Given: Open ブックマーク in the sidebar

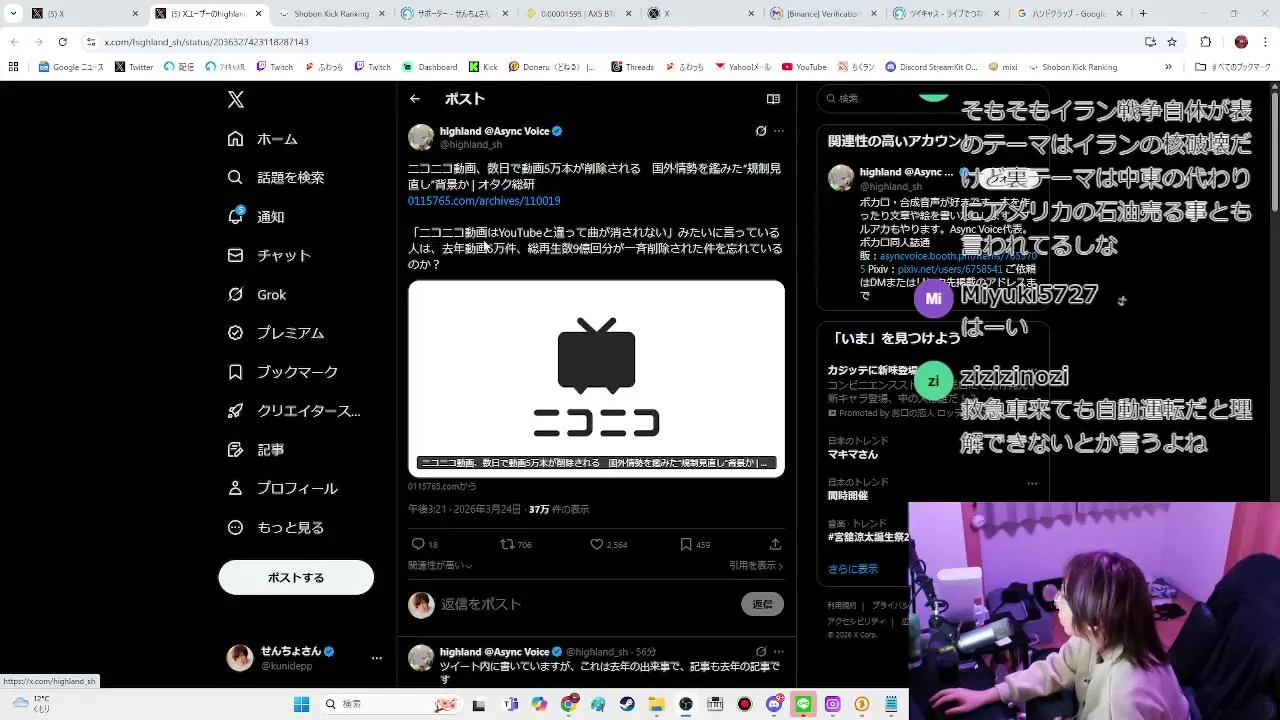Looking at the screenshot, I should (283, 372).
